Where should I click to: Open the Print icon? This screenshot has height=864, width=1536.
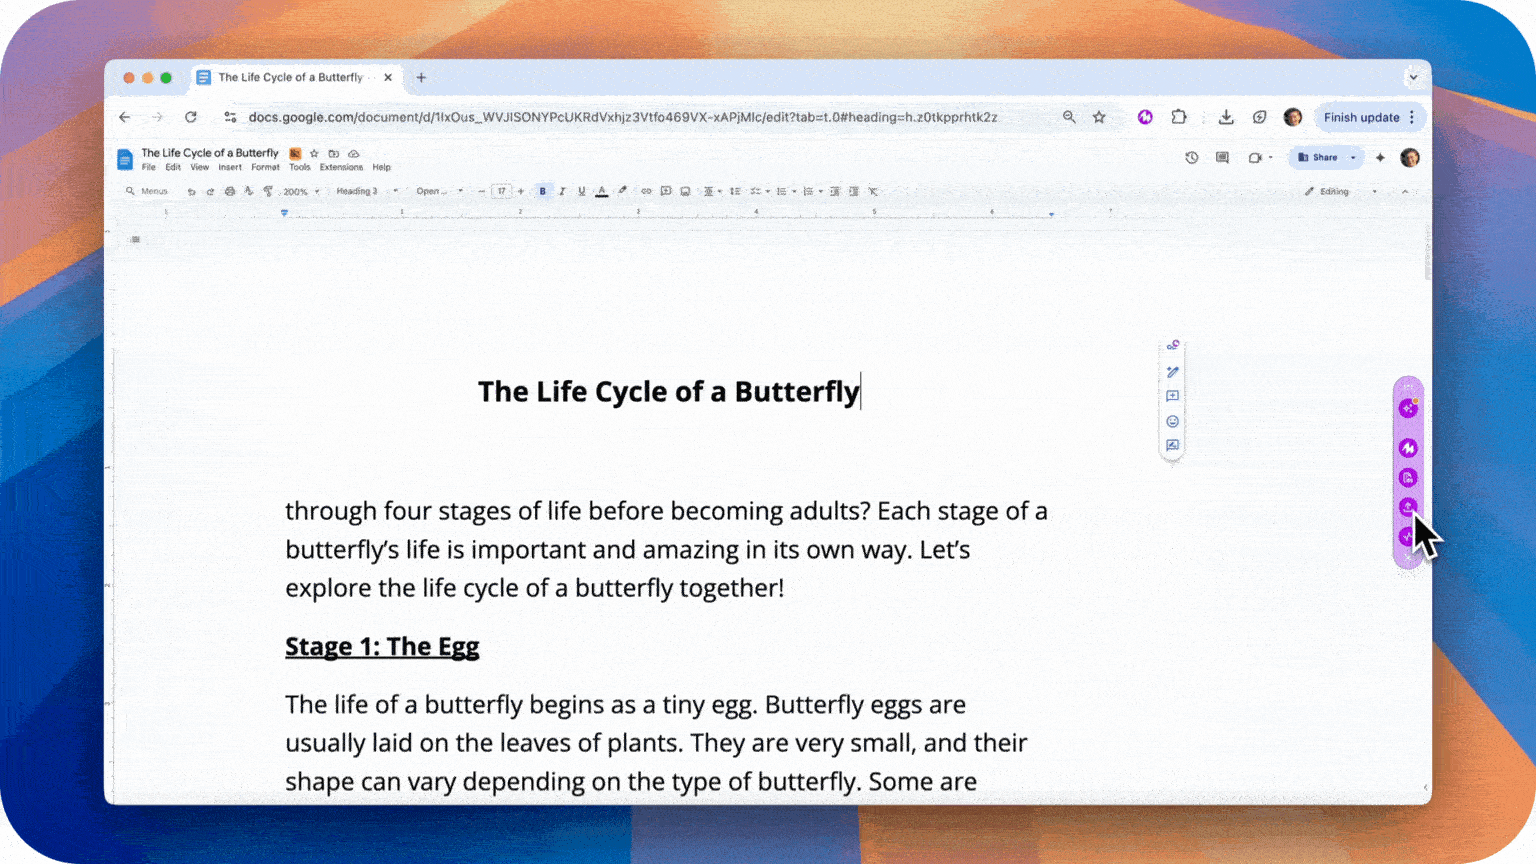228,191
